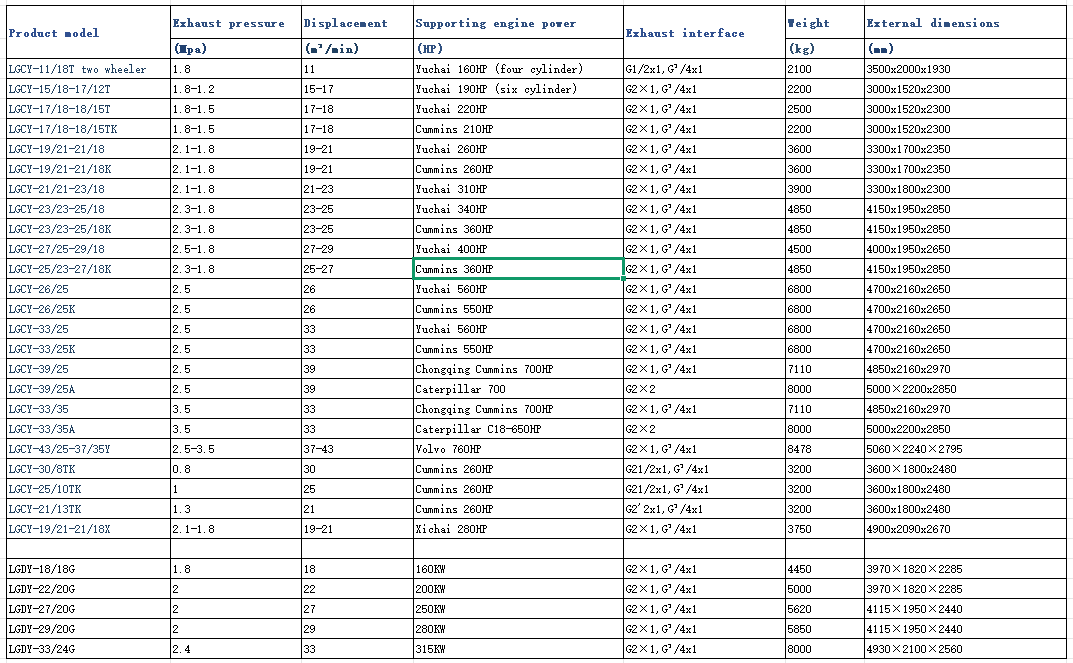Open the LGCY-11/18T two wheeler model

[77, 69]
